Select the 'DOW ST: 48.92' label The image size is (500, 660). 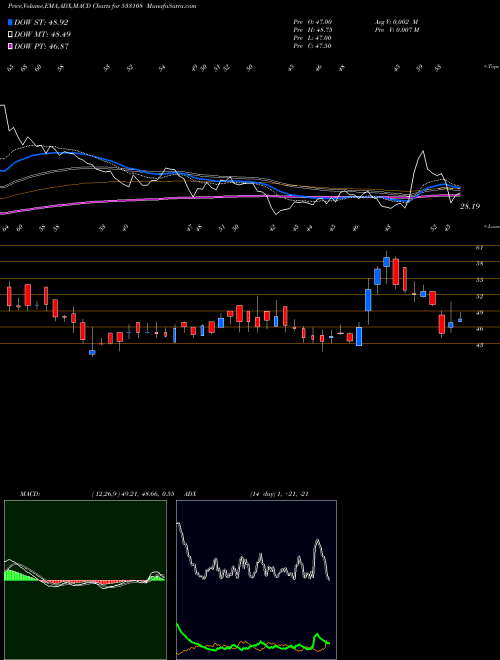tap(41, 22)
